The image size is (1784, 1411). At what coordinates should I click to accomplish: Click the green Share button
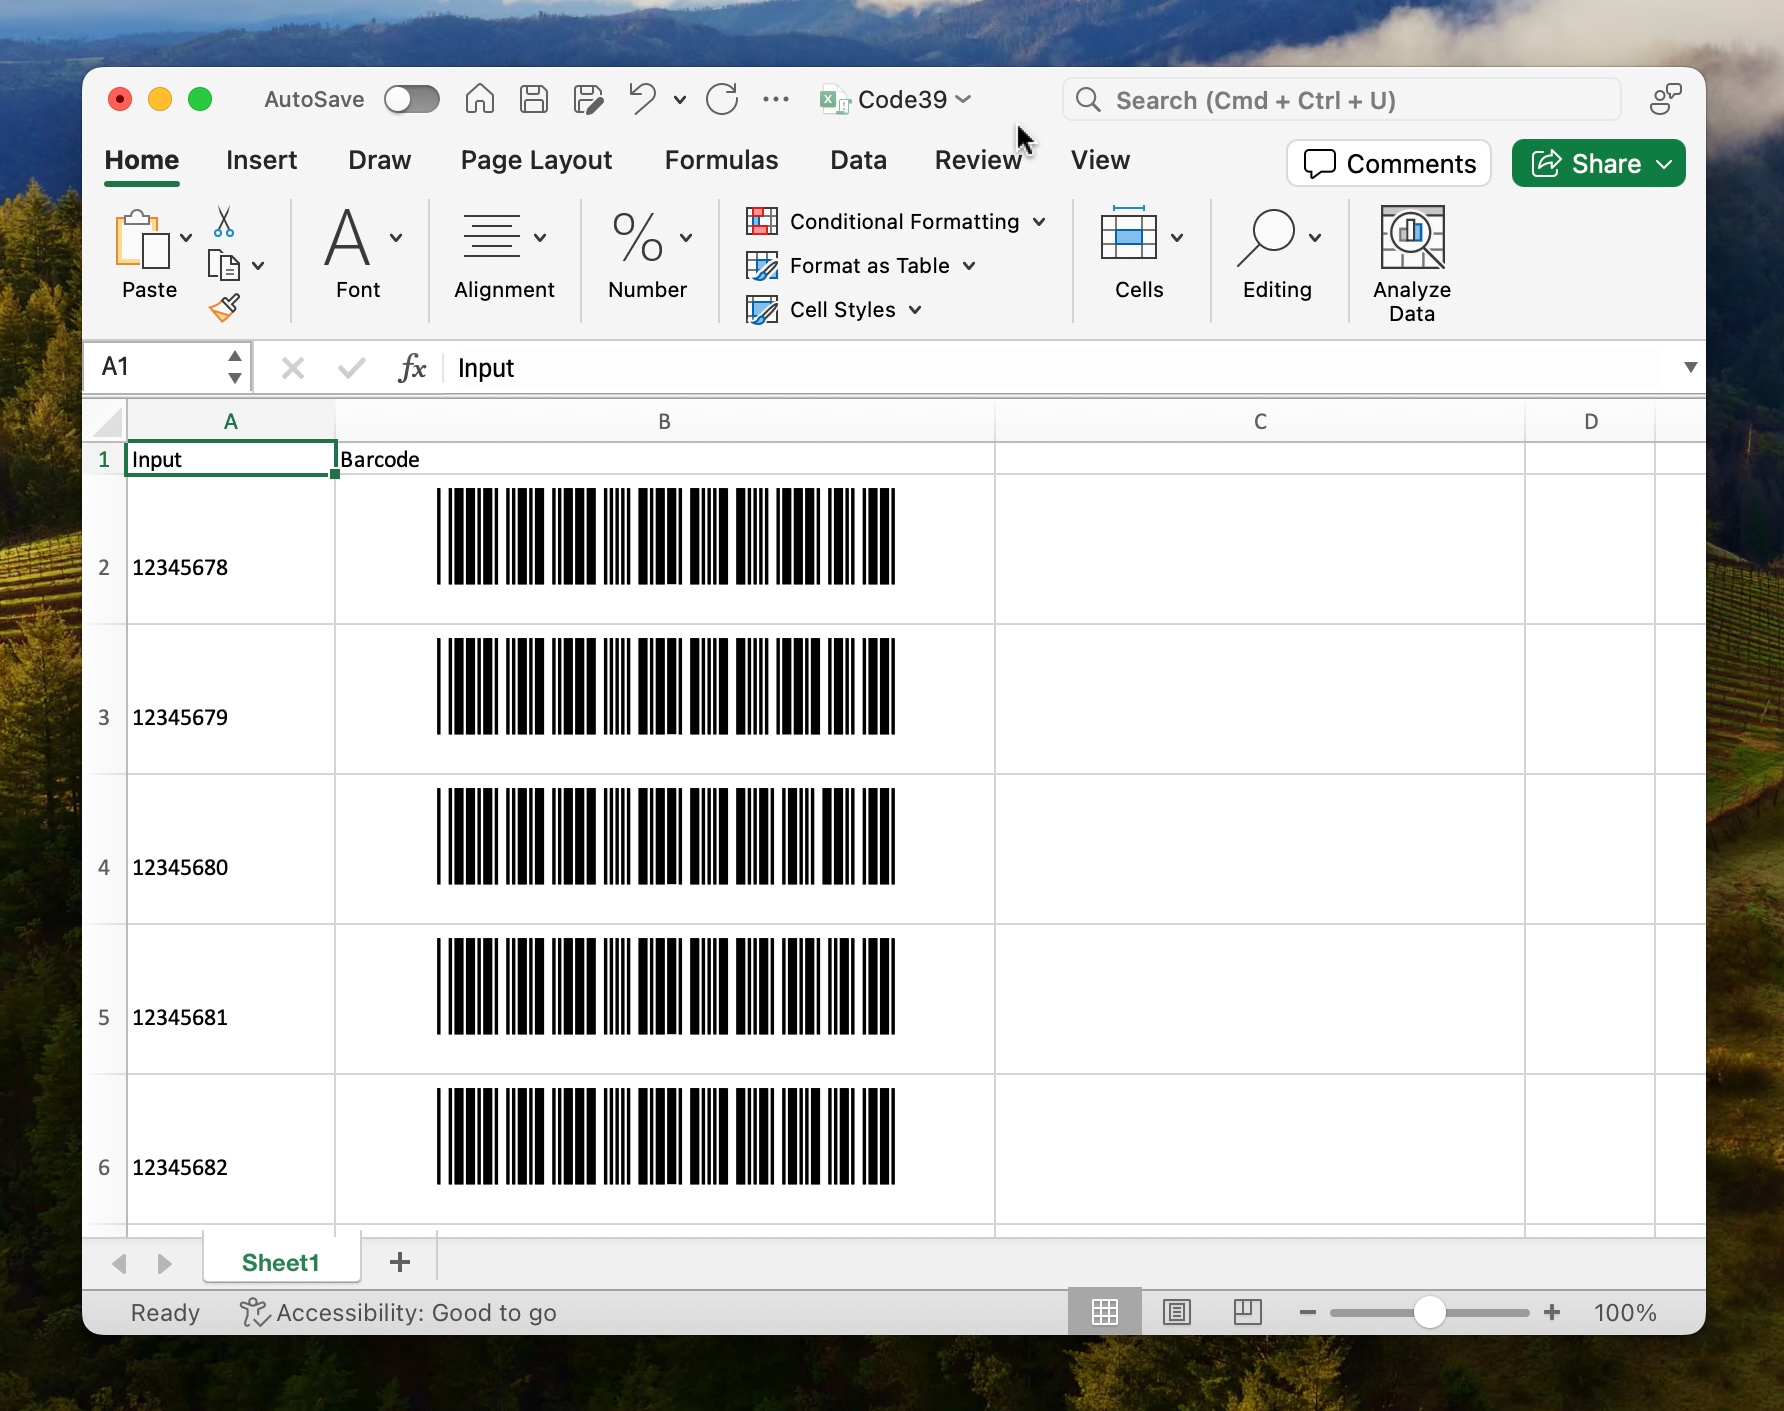tap(1598, 163)
